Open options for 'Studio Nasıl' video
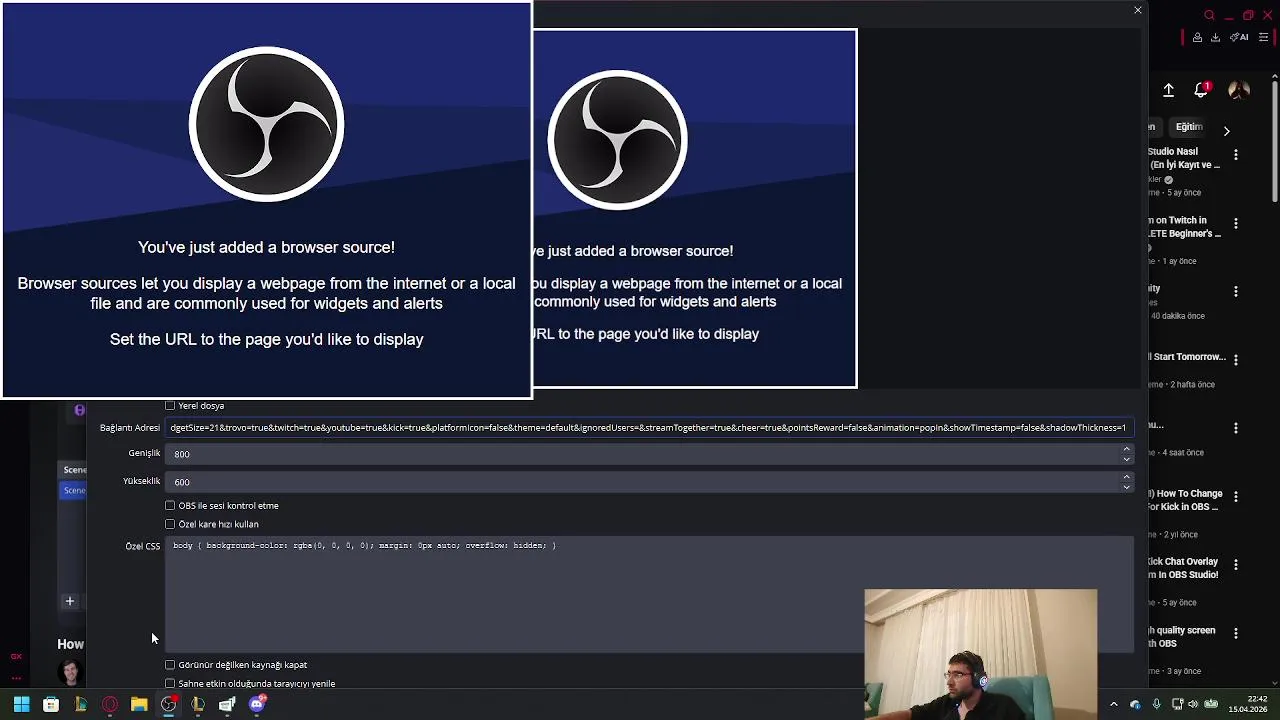The width and height of the screenshot is (1280, 720). pos(1236,155)
